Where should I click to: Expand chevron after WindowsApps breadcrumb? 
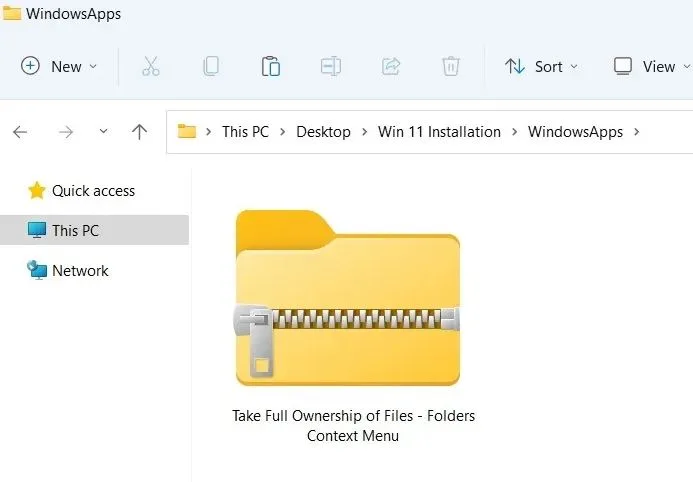coord(636,132)
